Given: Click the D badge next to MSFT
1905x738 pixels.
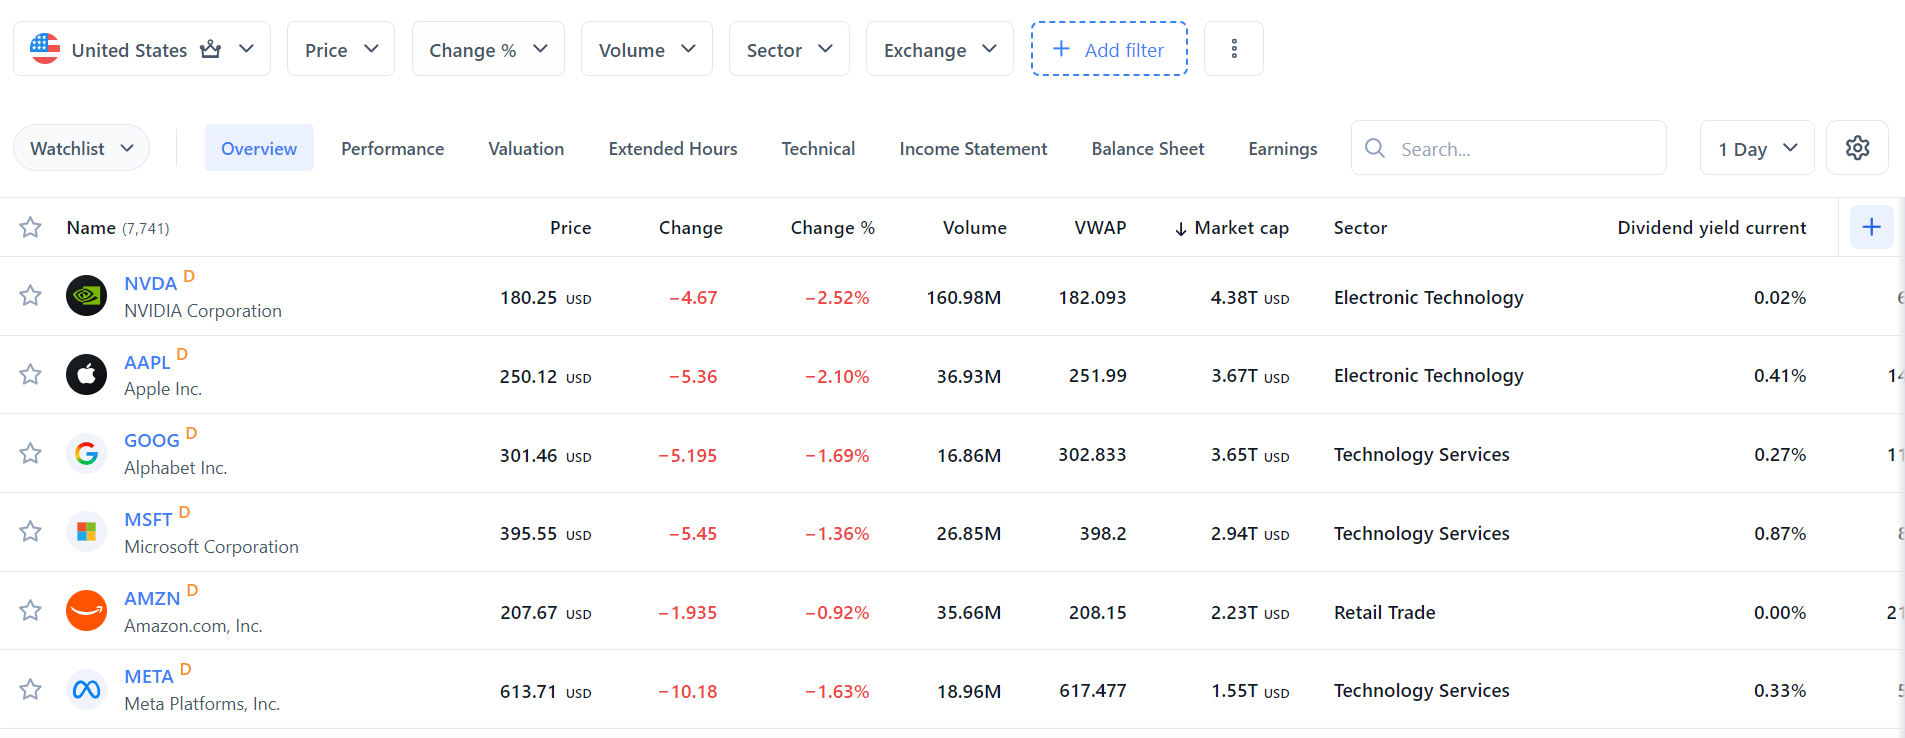Looking at the screenshot, I should pyautogui.click(x=184, y=512).
